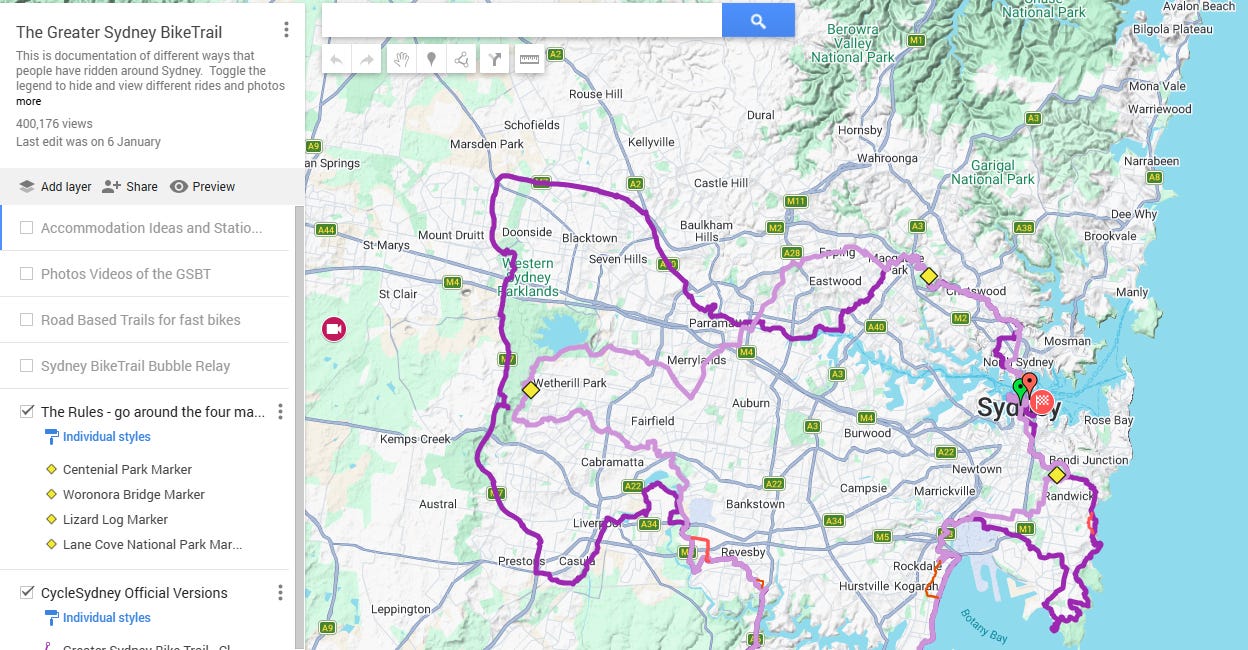Open options menu for CycleSydney Official Versions layer

(280, 593)
